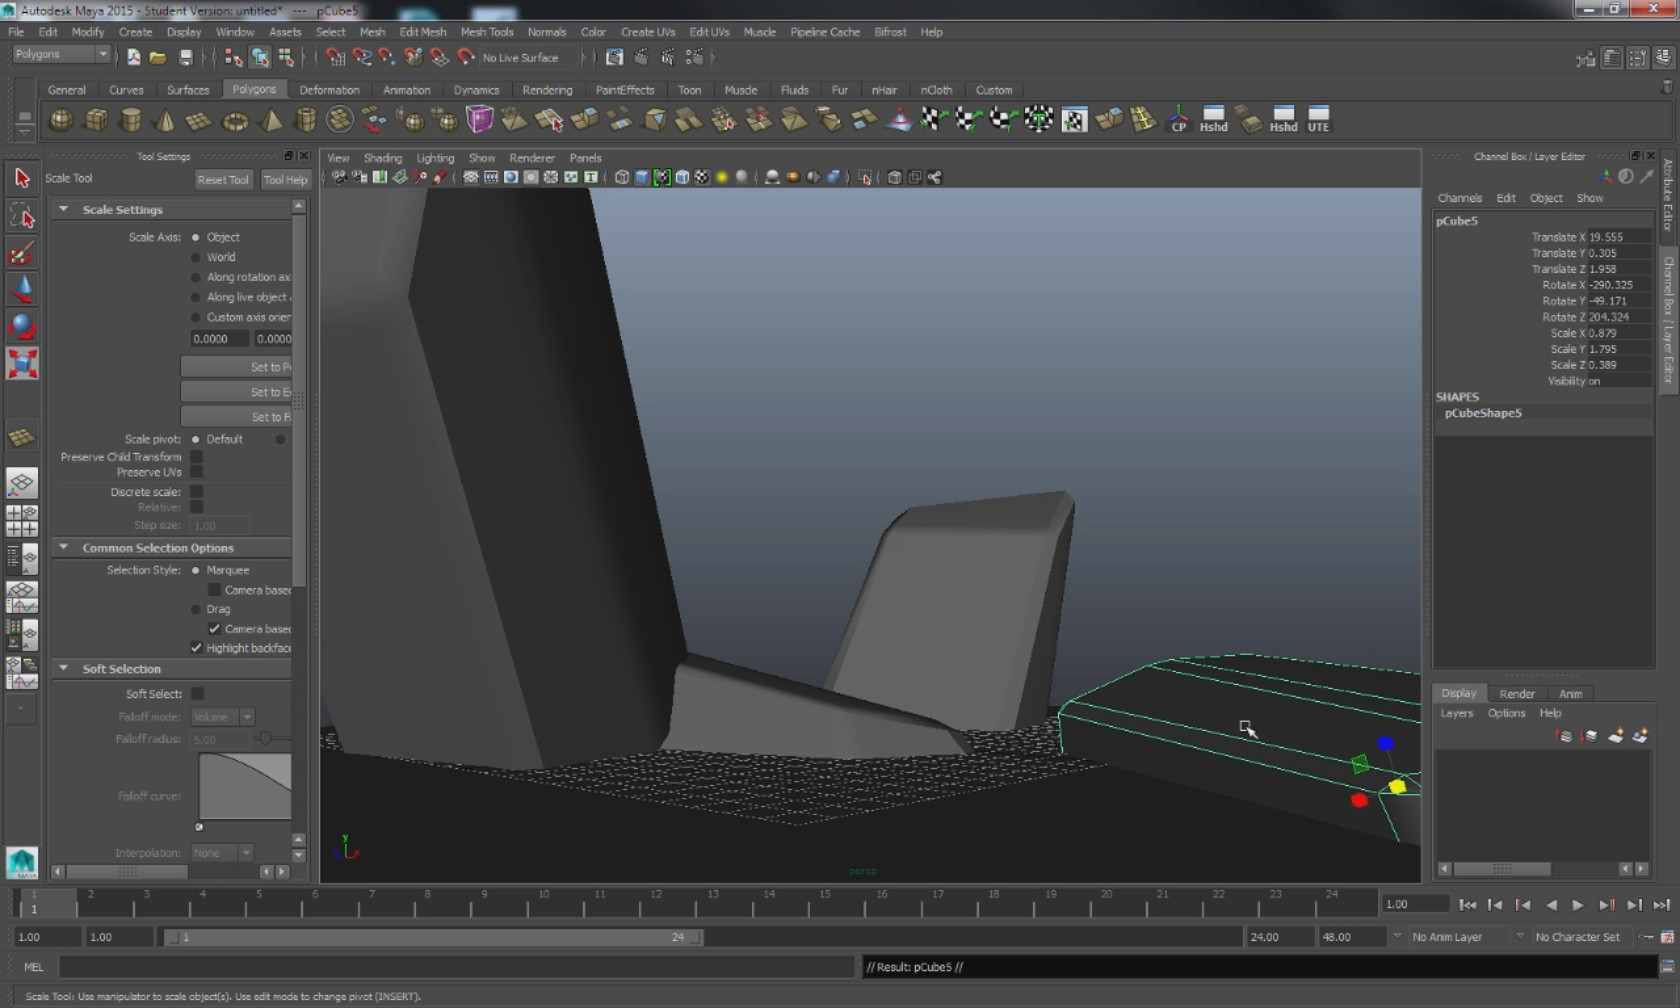This screenshot has width=1680, height=1008.
Task: Select the Scale Tool in toolbox
Action: [x=22, y=363]
